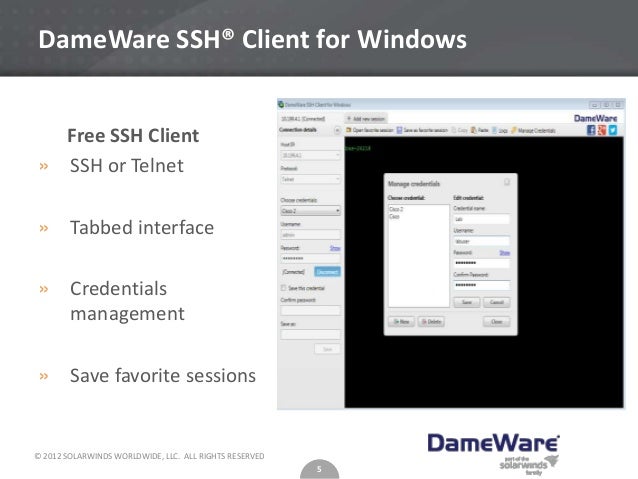Select Cisco 2 in the credential list
Screen dimensions: 638x479
[396, 209]
